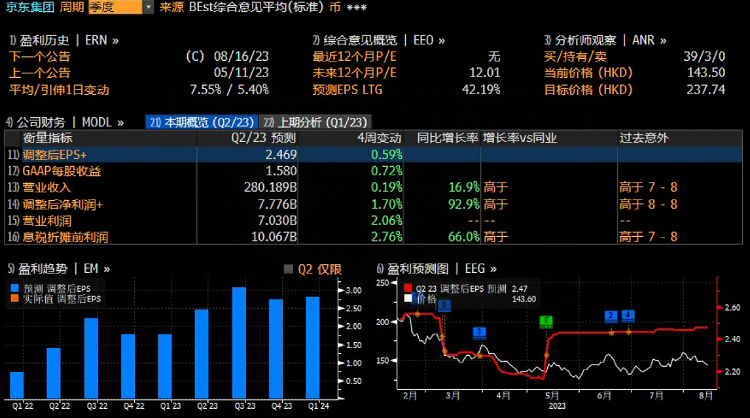Screen dimensions: 750x418
Task: Click the green earnings marker on chart
Action: point(546,321)
